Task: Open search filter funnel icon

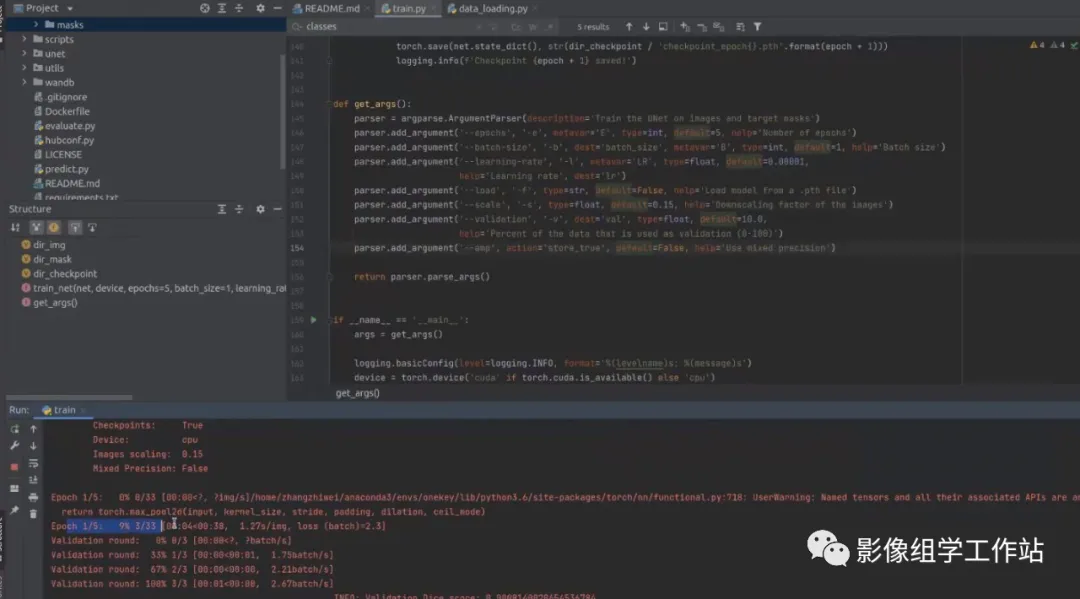Action: (x=758, y=27)
